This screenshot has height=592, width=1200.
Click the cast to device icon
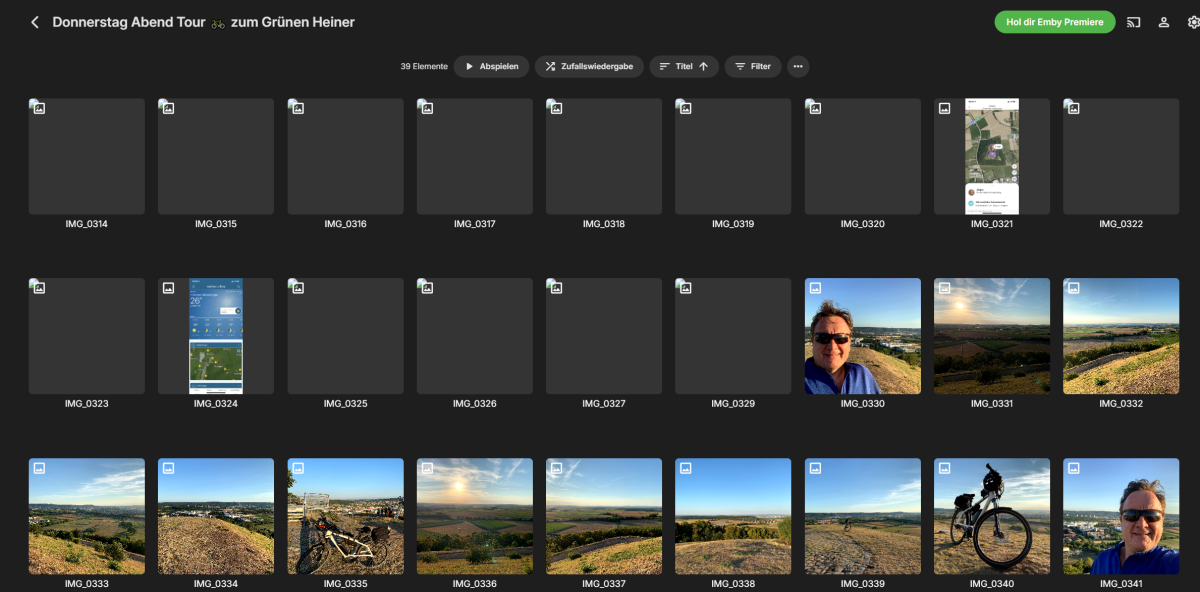(x=1133, y=22)
